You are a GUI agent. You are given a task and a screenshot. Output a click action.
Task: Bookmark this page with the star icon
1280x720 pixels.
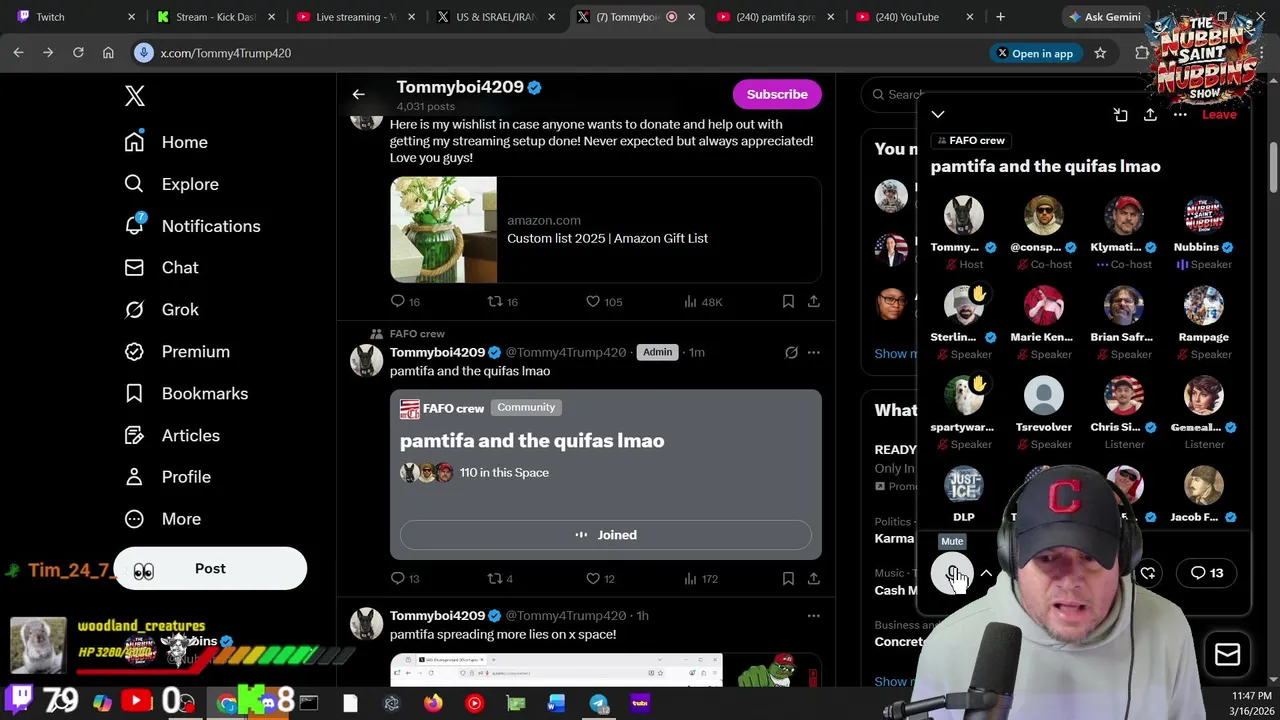coord(1100,53)
